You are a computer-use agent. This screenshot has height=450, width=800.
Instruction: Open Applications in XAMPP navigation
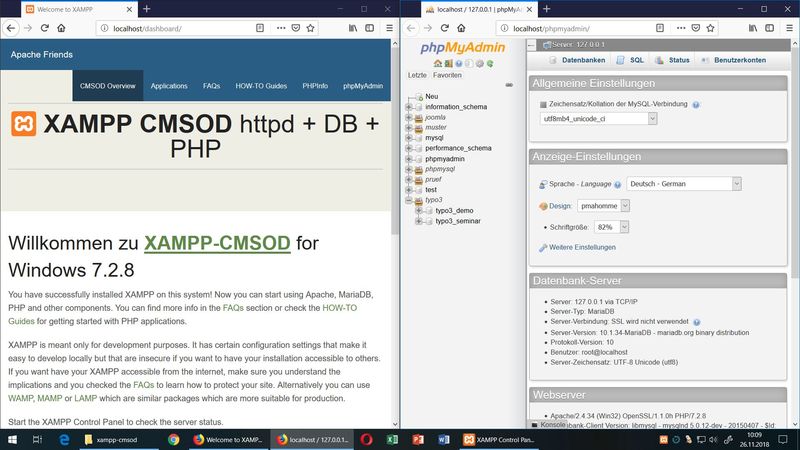tap(169, 86)
